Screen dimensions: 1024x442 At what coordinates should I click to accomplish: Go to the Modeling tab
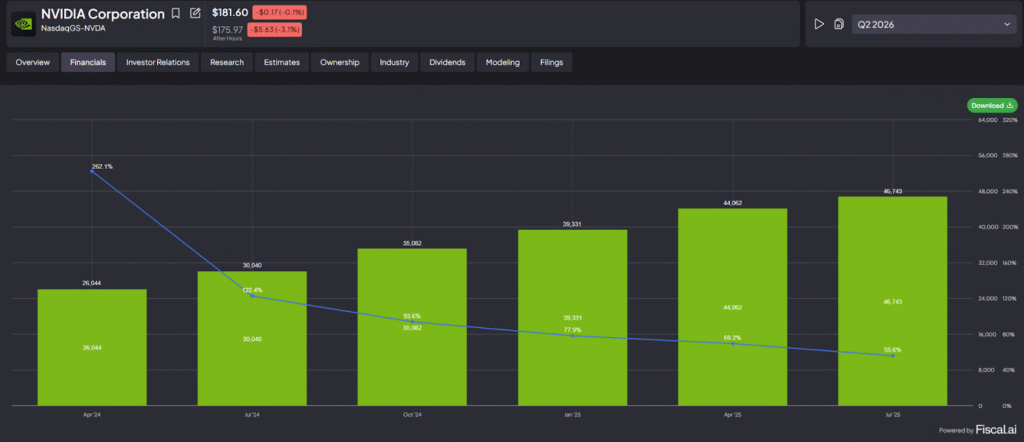(503, 63)
